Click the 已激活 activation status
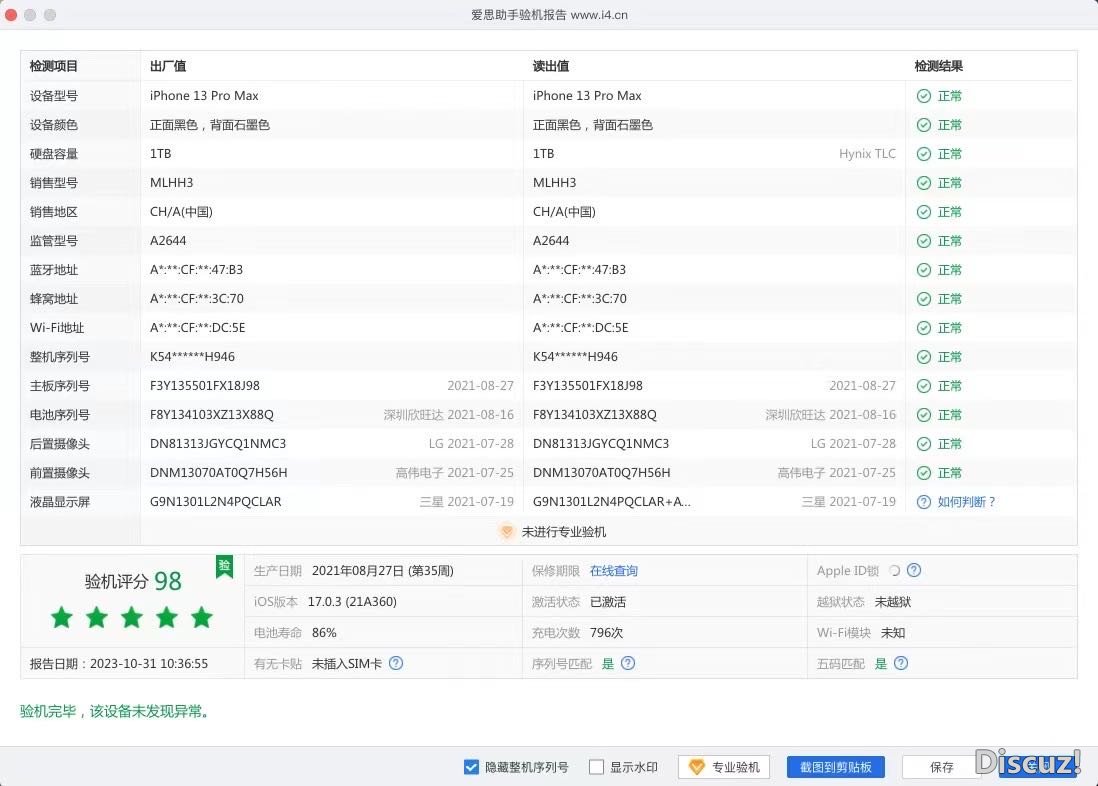Viewport: 1098px width, 786px height. 608,602
